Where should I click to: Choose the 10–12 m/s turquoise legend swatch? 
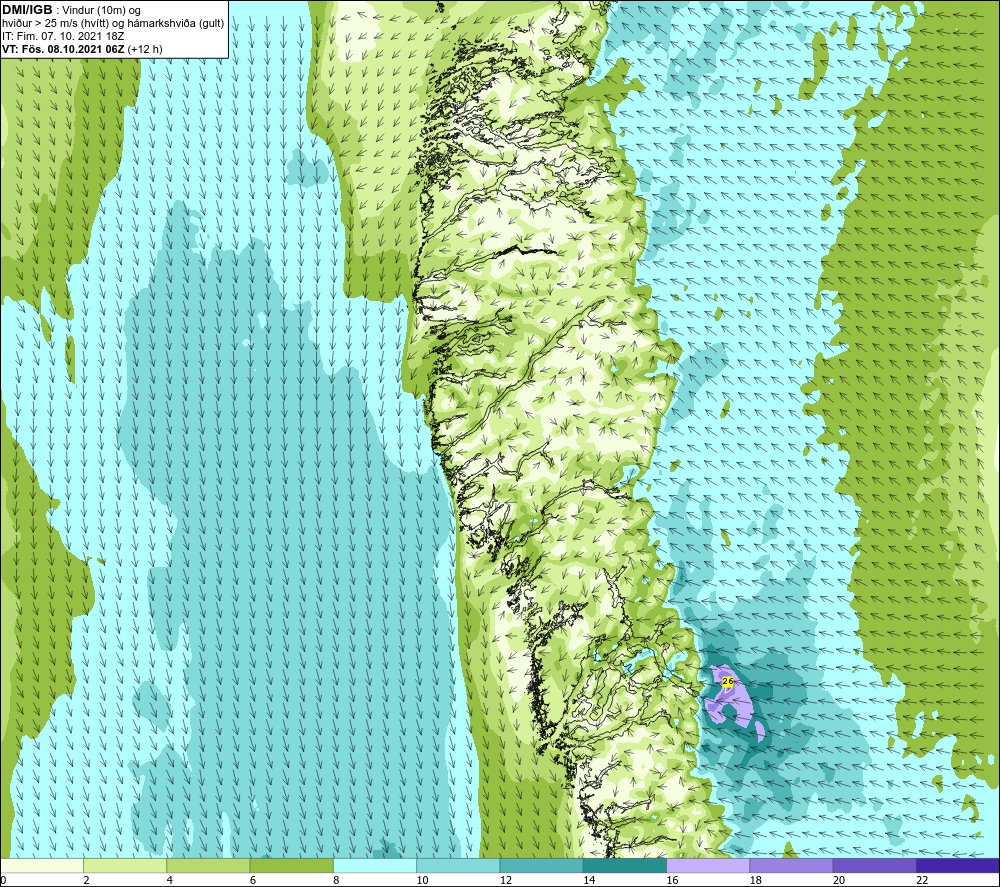click(458, 865)
